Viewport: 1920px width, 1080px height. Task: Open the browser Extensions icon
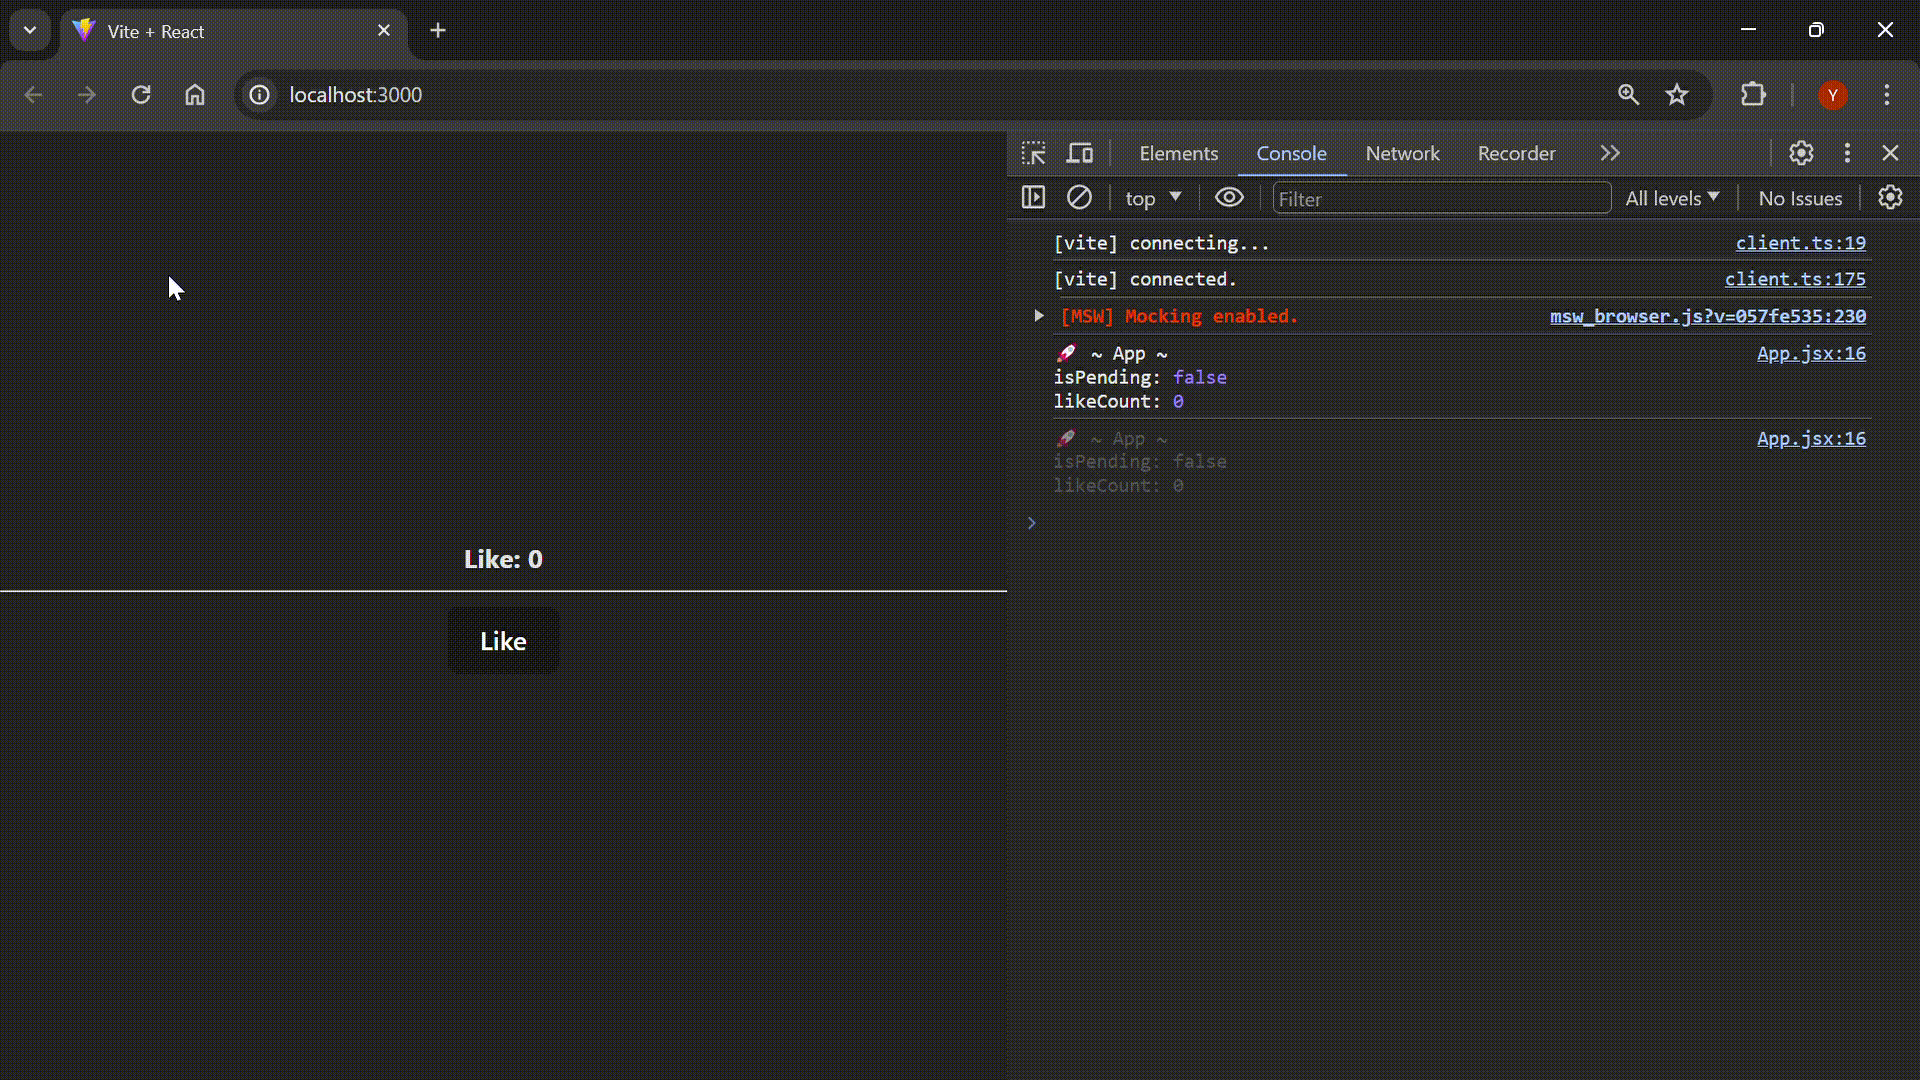point(1753,94)
